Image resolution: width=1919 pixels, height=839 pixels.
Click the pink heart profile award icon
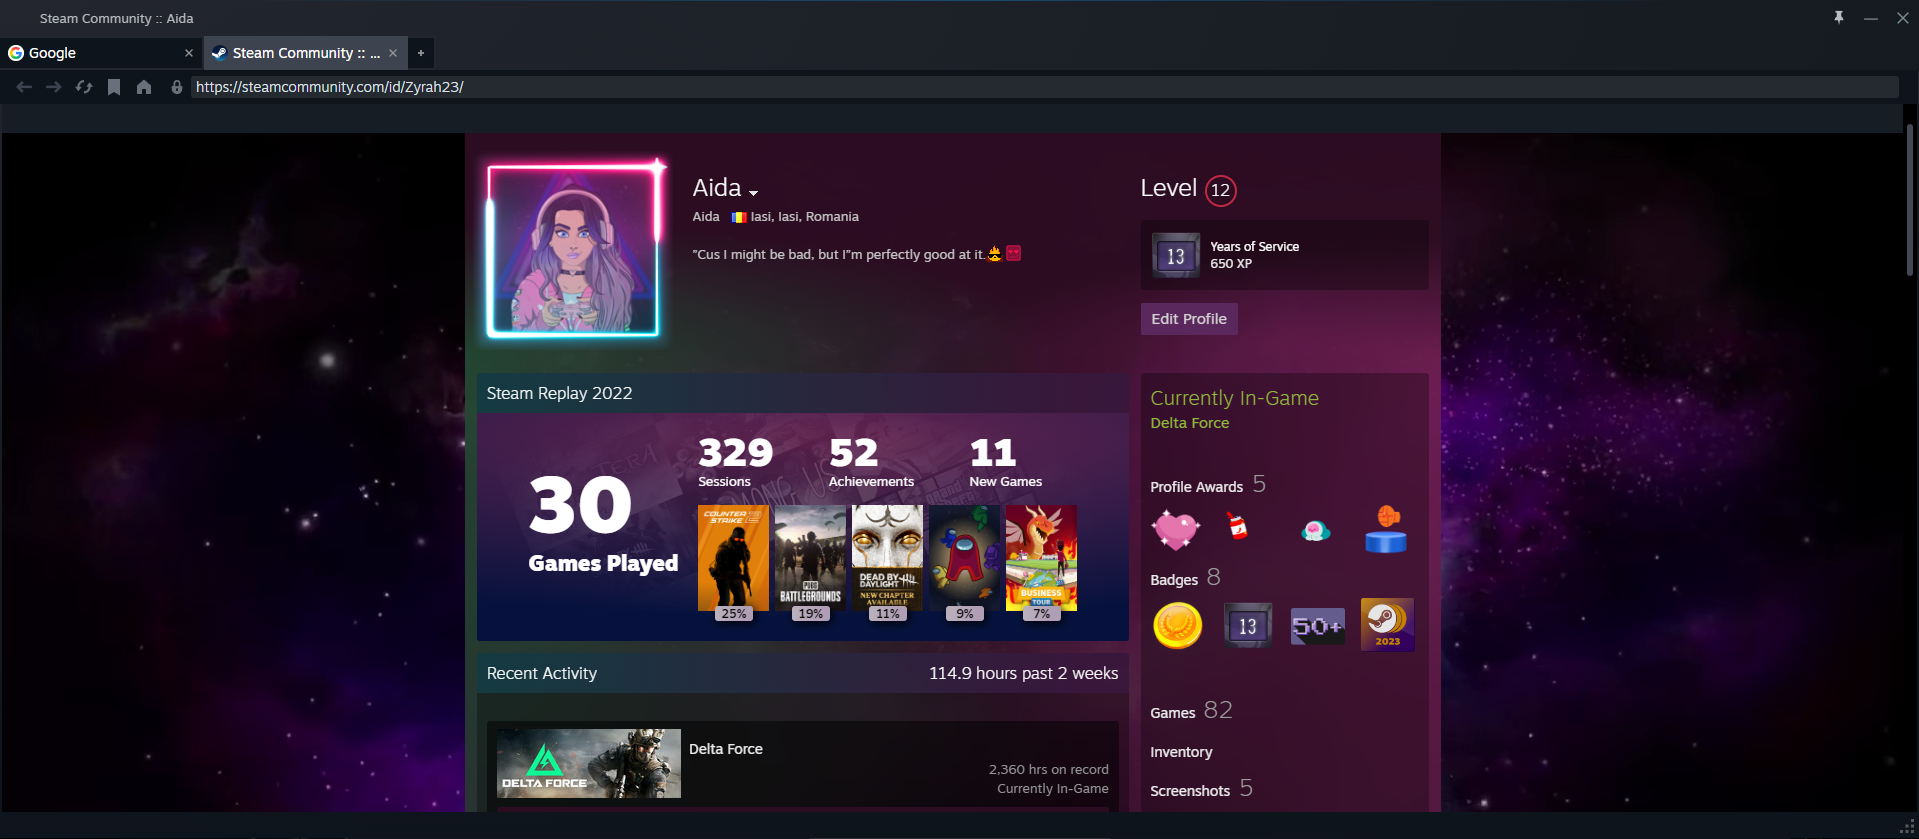coord(1176,529)
